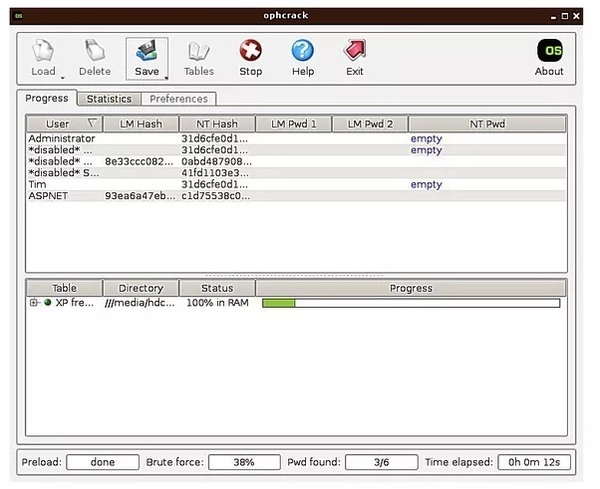
Task: Click the red Stop icon
Action: click(251, 51)
